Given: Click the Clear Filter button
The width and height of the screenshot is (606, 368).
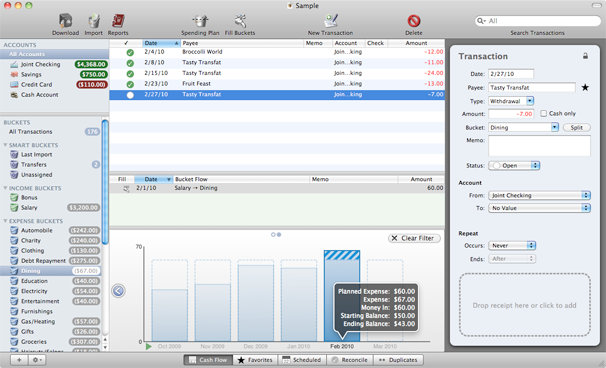Looking at the screenshot, I should (x=414, y=238).
